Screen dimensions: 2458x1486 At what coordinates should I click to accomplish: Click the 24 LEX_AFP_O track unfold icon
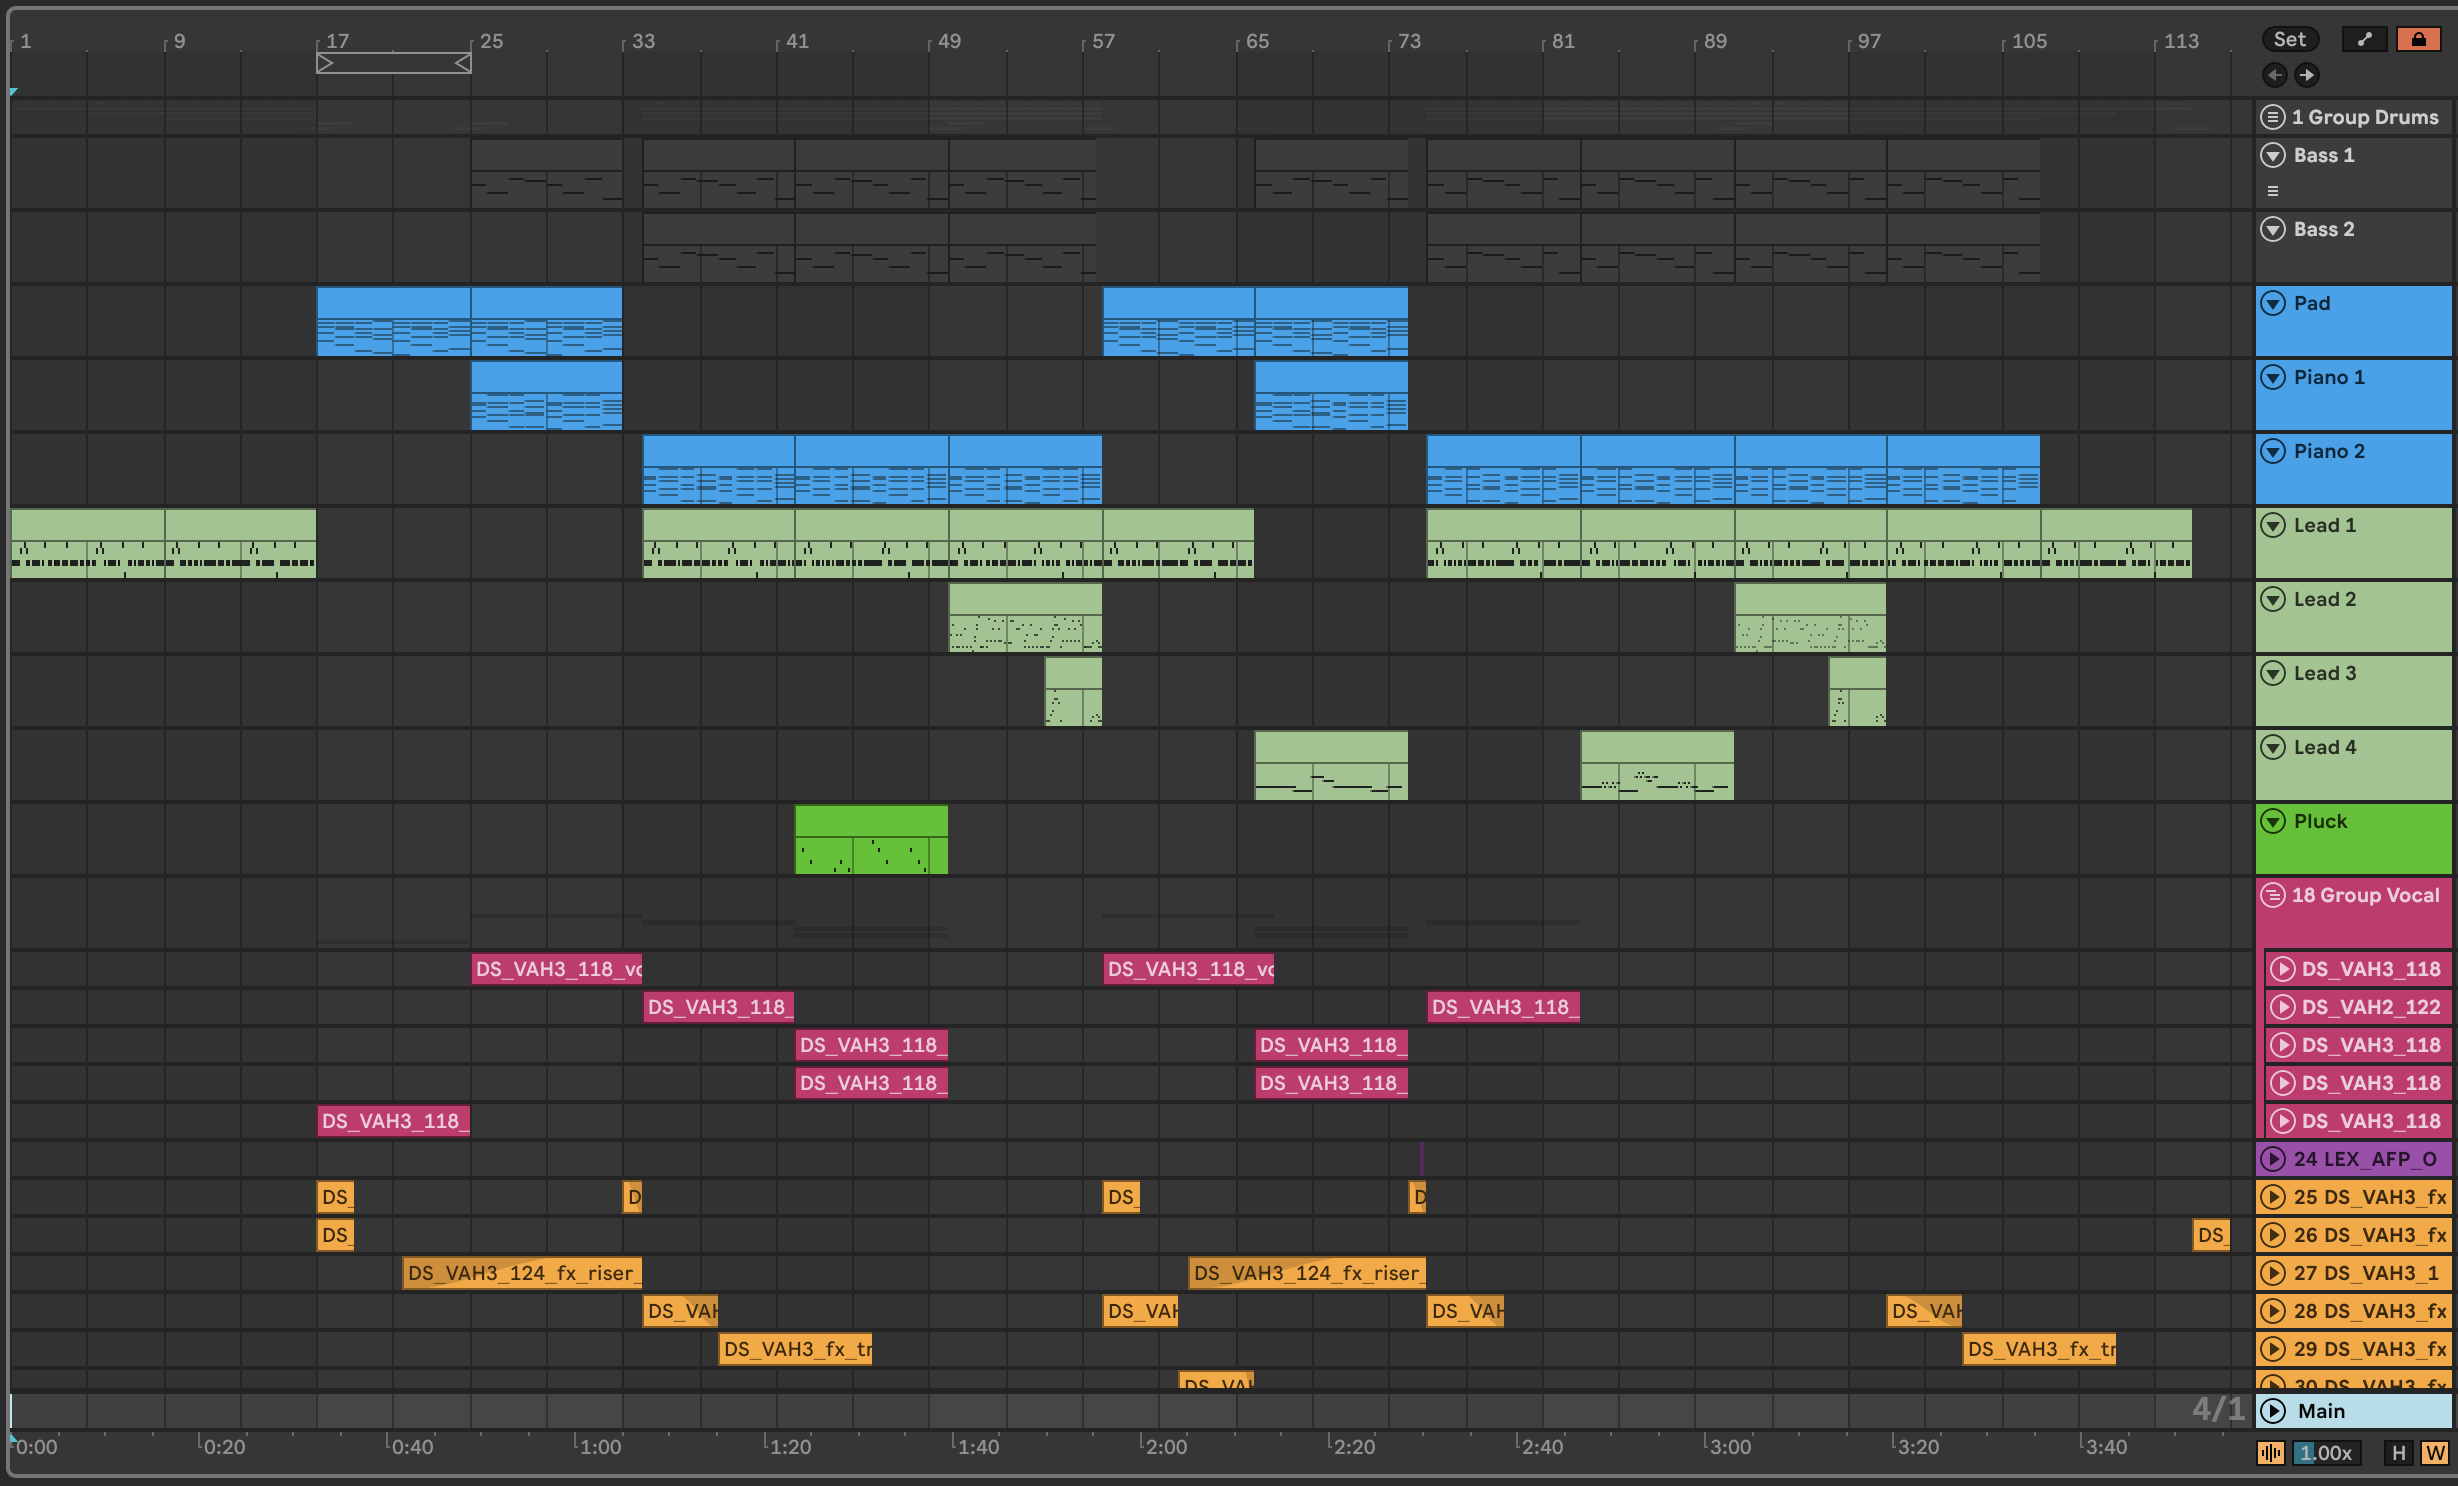coord(2272,1159)
